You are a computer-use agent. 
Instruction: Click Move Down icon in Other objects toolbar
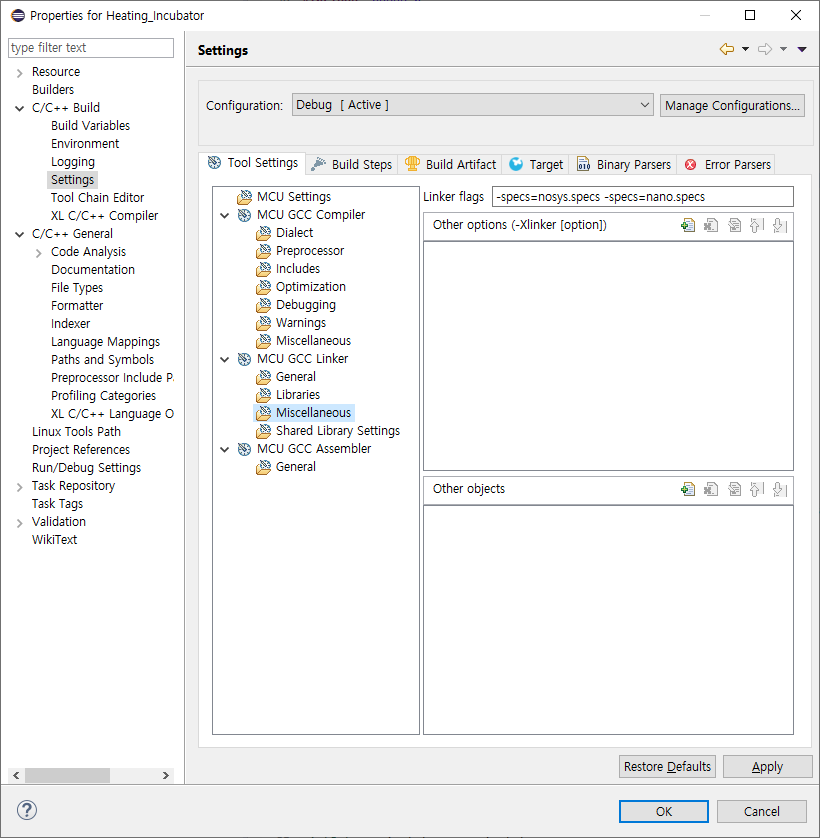coord(780,489)
